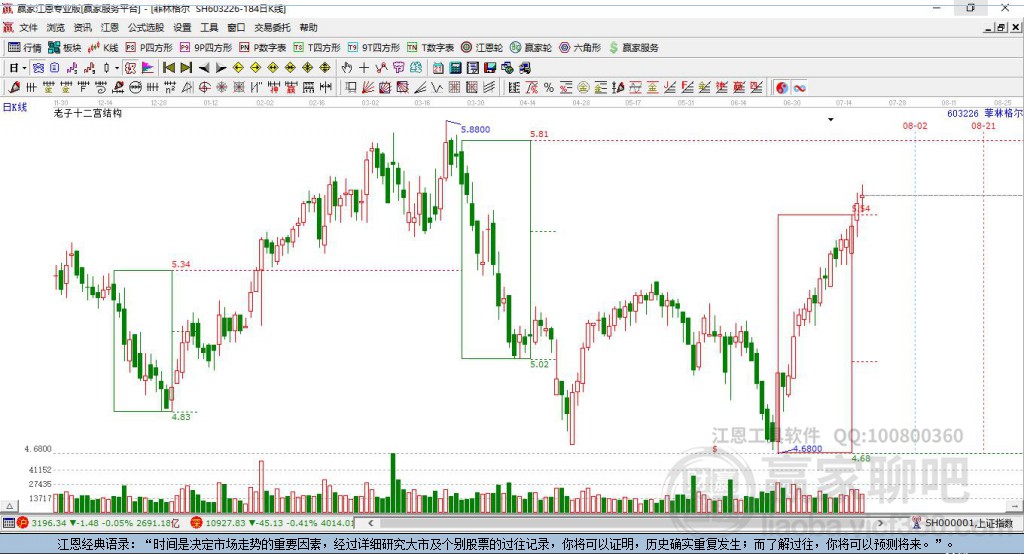
Task: Click the 08-02 date marker
Action: point(915,125)
